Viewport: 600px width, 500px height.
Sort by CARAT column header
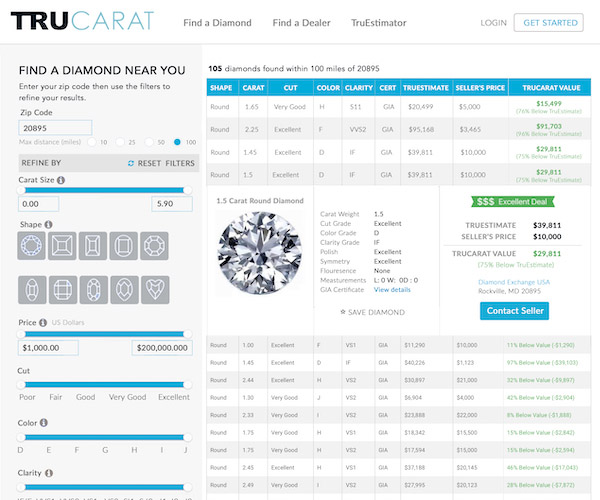point(253,88)
